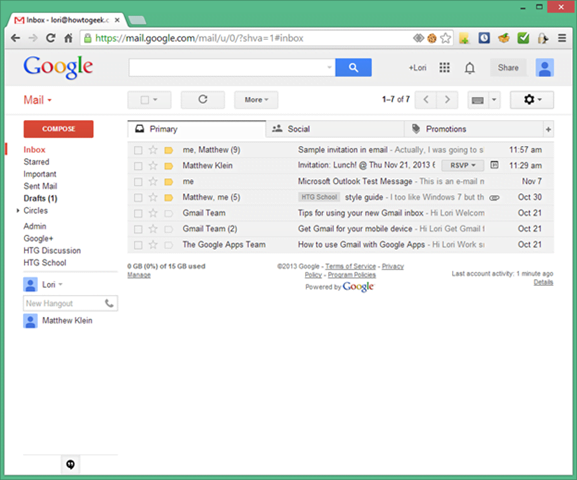577x480 pixels.
Task: Add a new inbox tab with the plus
Action: tap(548, 129)
